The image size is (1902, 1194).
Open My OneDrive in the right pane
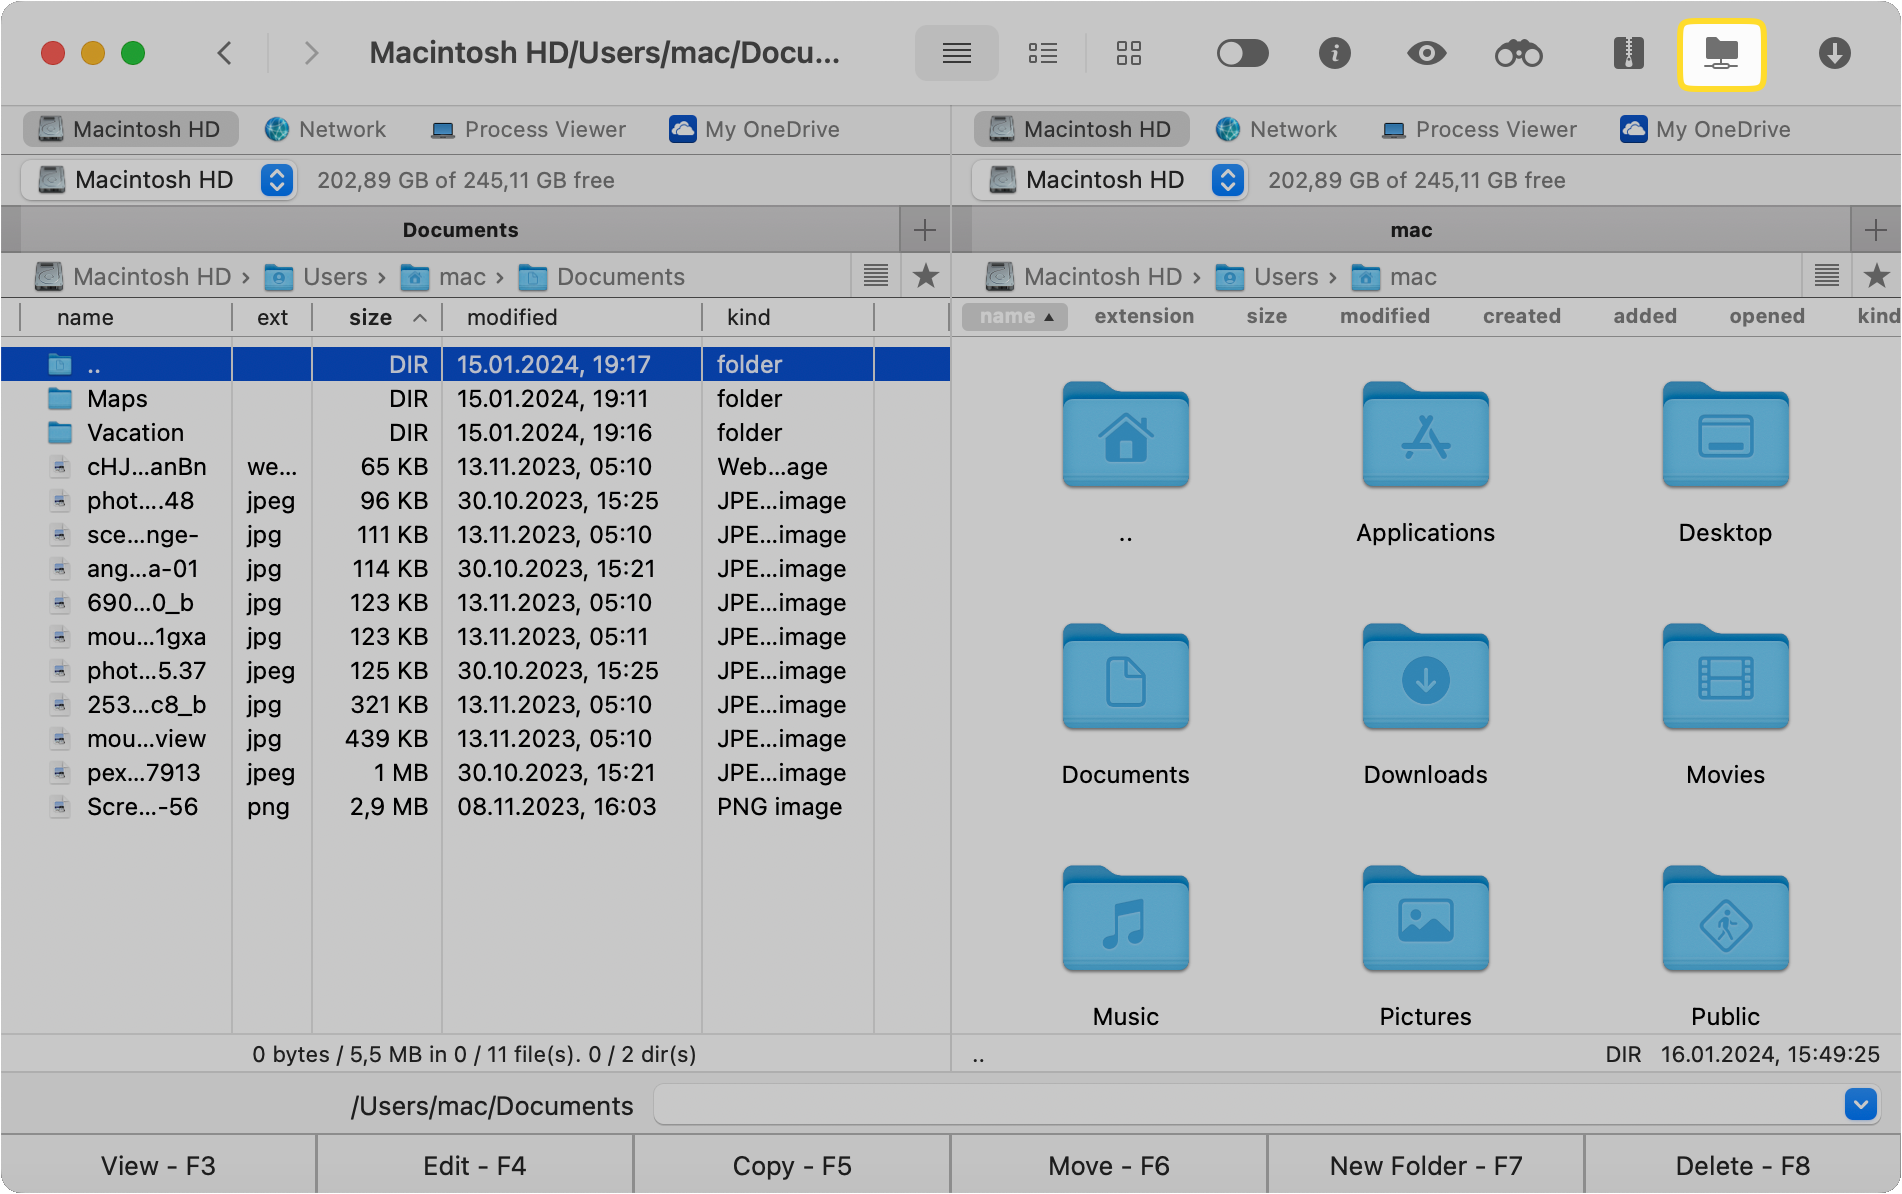[1704, 129]
